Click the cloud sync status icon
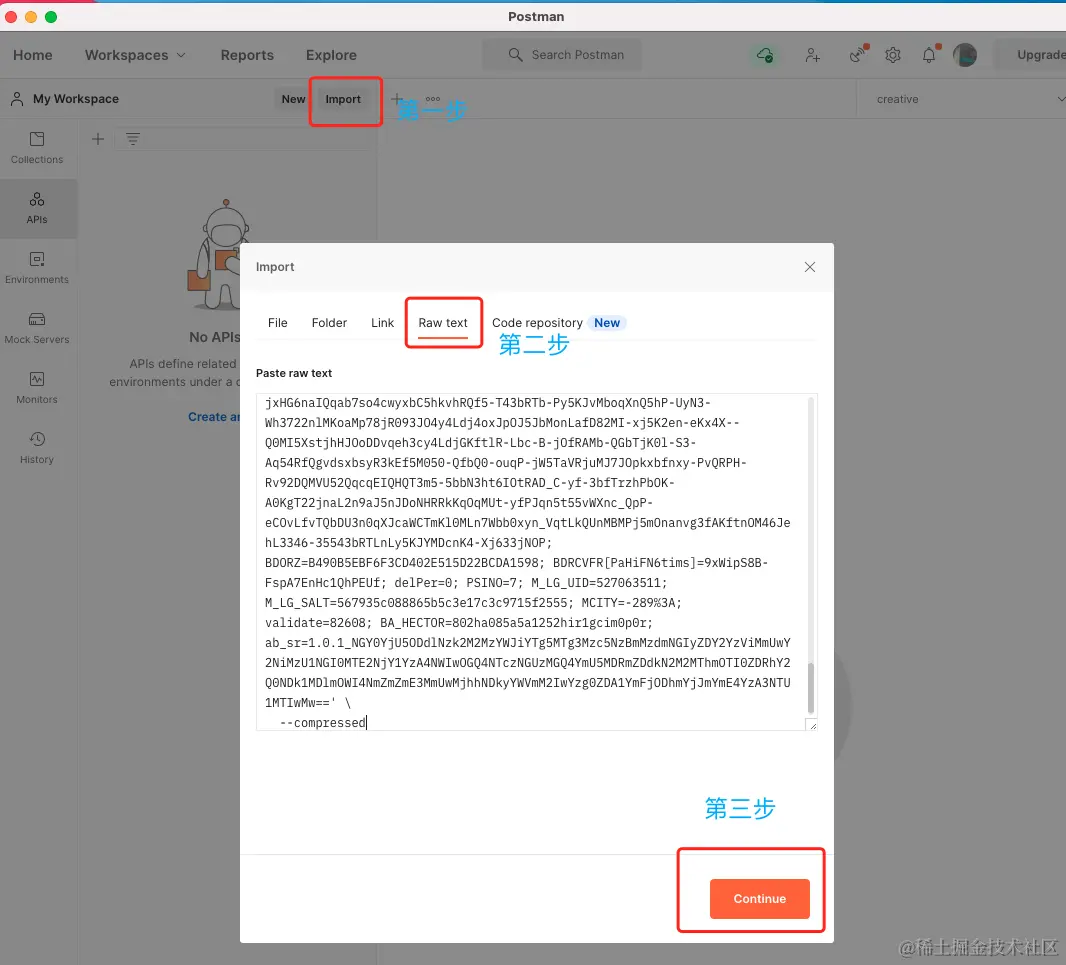The image size is (1066, 965). click(765, 55)
